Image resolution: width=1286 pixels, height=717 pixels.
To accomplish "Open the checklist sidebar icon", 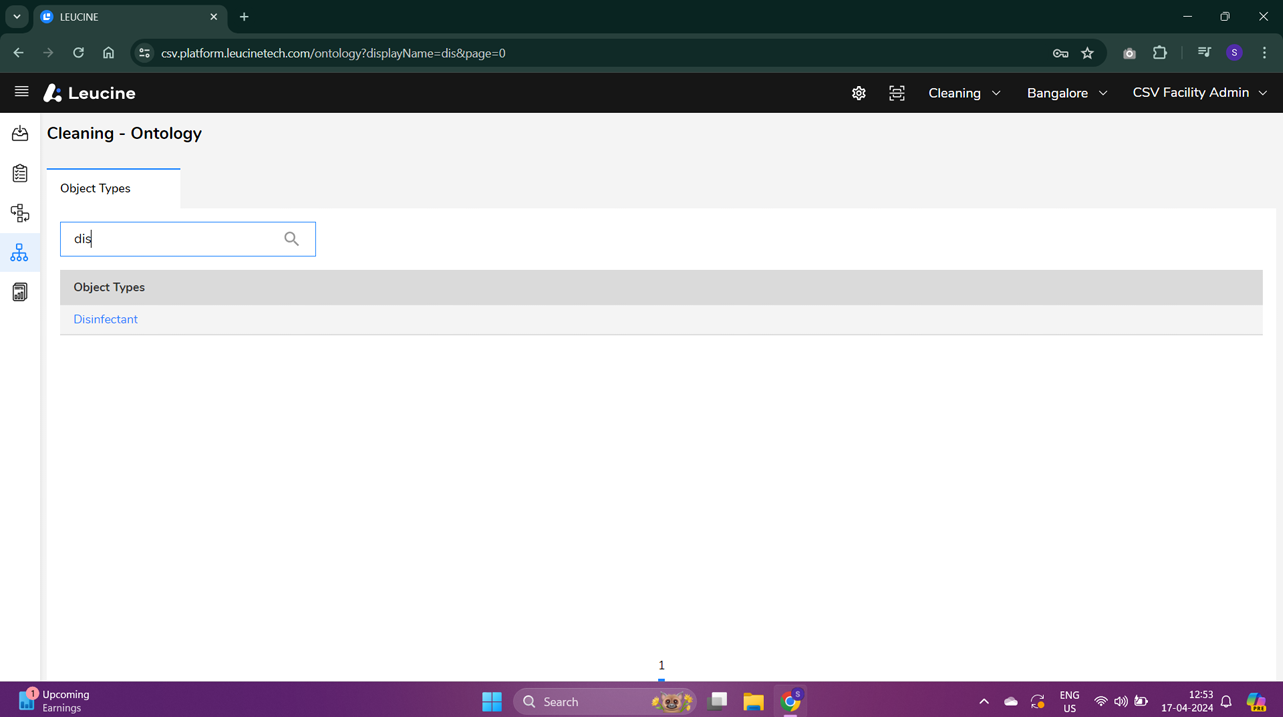I will (20, 173).
